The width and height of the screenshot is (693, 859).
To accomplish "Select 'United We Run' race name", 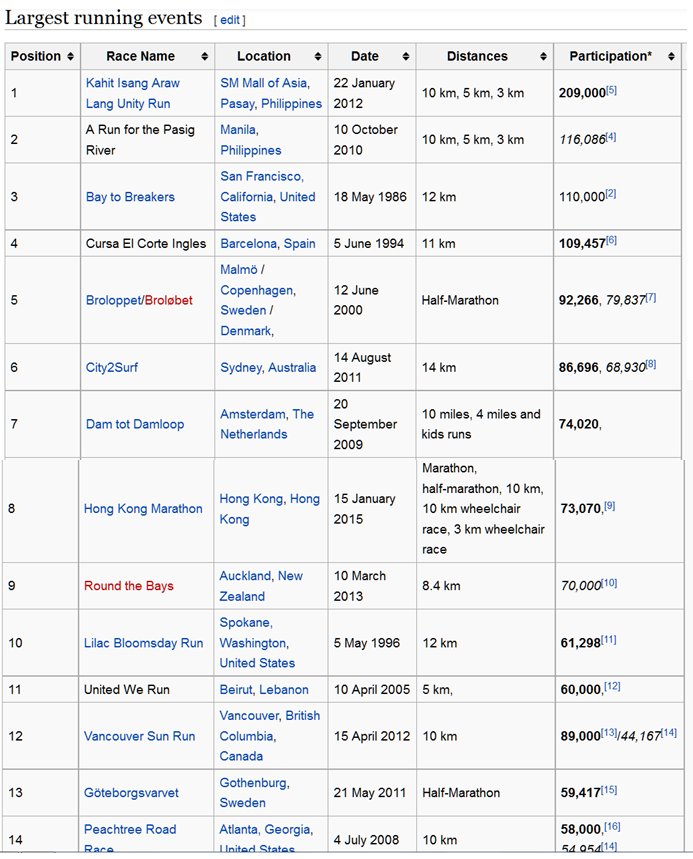I will click(127, 690).
